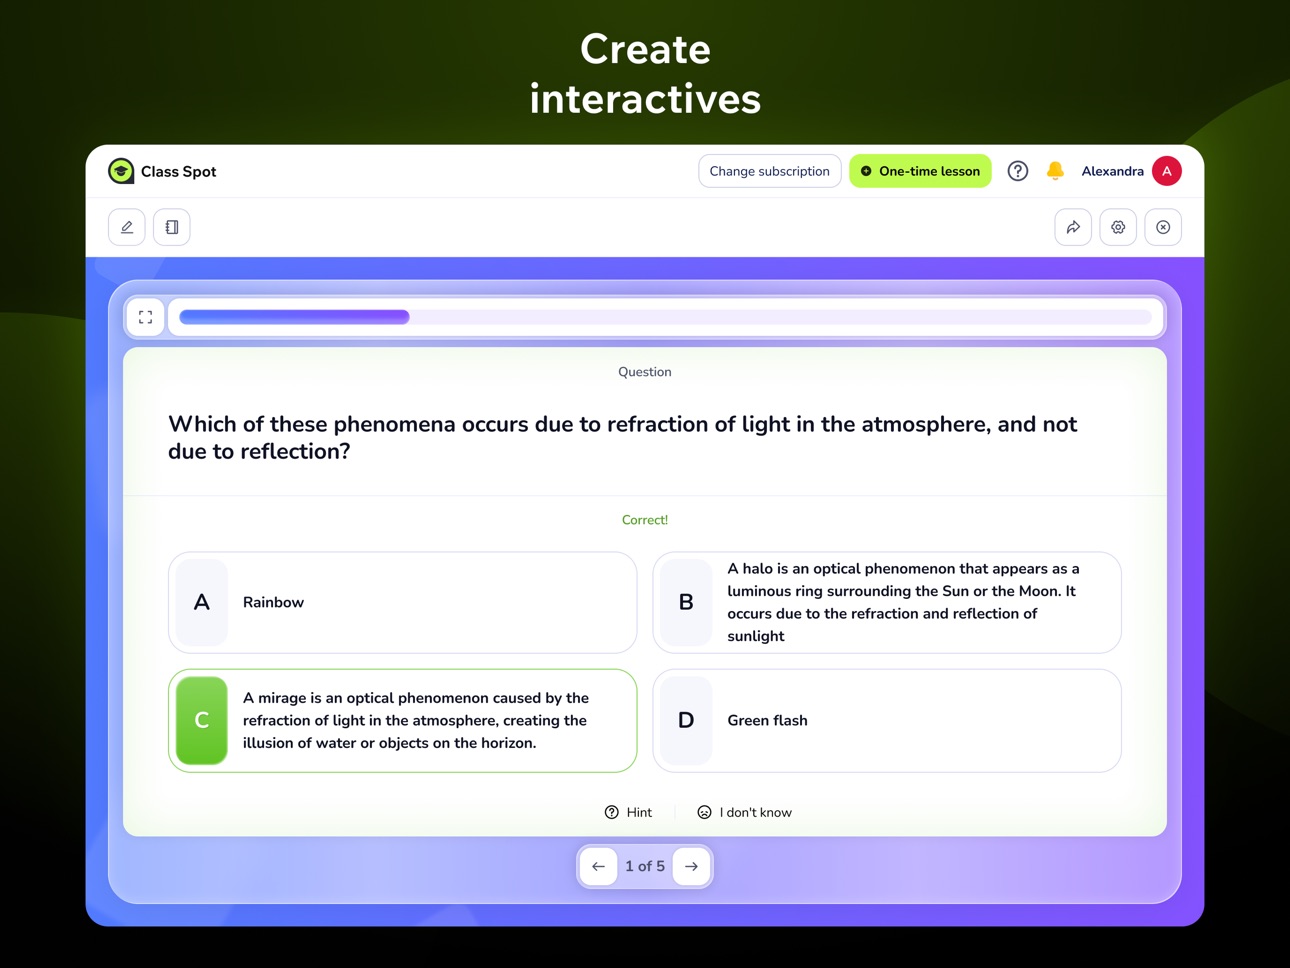
Task: Select answer C about a mirage
Action: point(403,720)
